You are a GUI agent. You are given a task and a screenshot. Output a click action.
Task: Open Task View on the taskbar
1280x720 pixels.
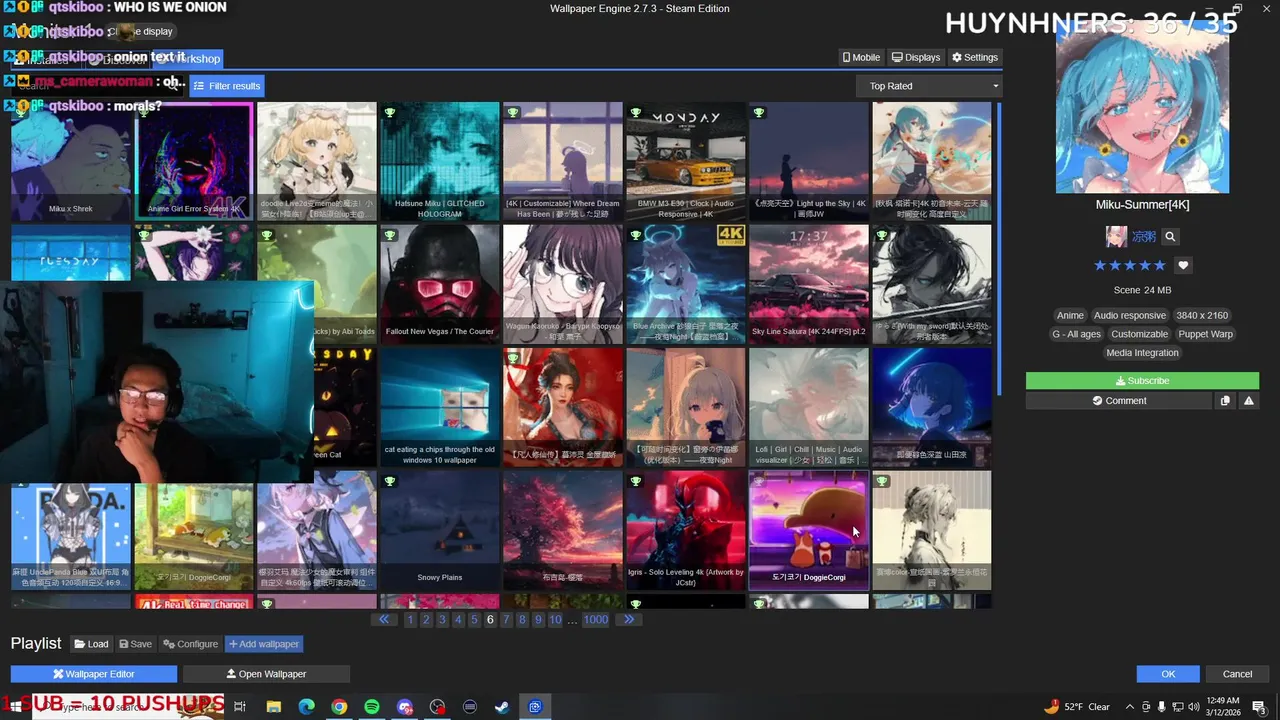(240, 707)
